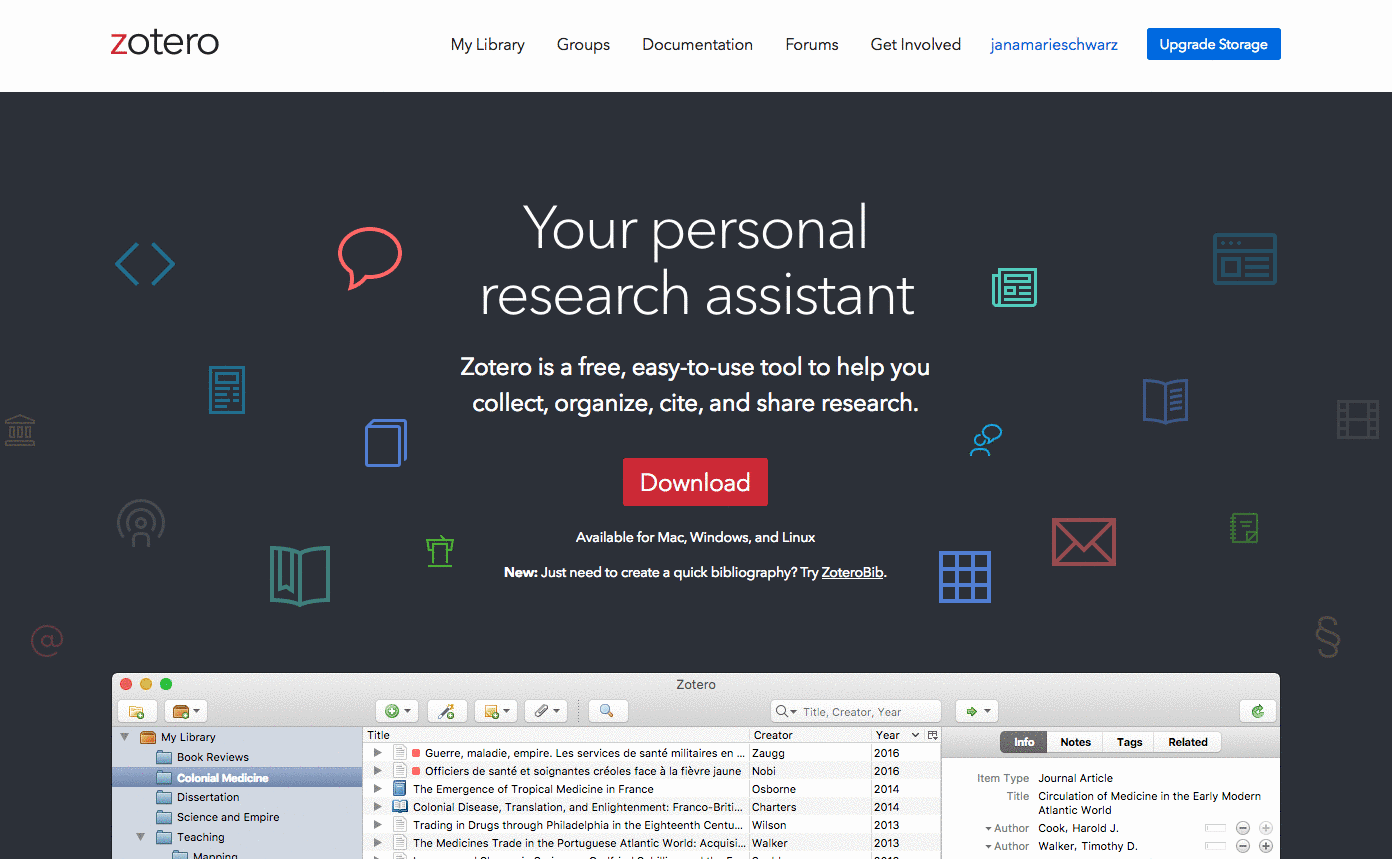Viewport: 1392px width, 859px height.
Task: Open the janamarieschwarz profile link
Action: (x=1054, y=44)
